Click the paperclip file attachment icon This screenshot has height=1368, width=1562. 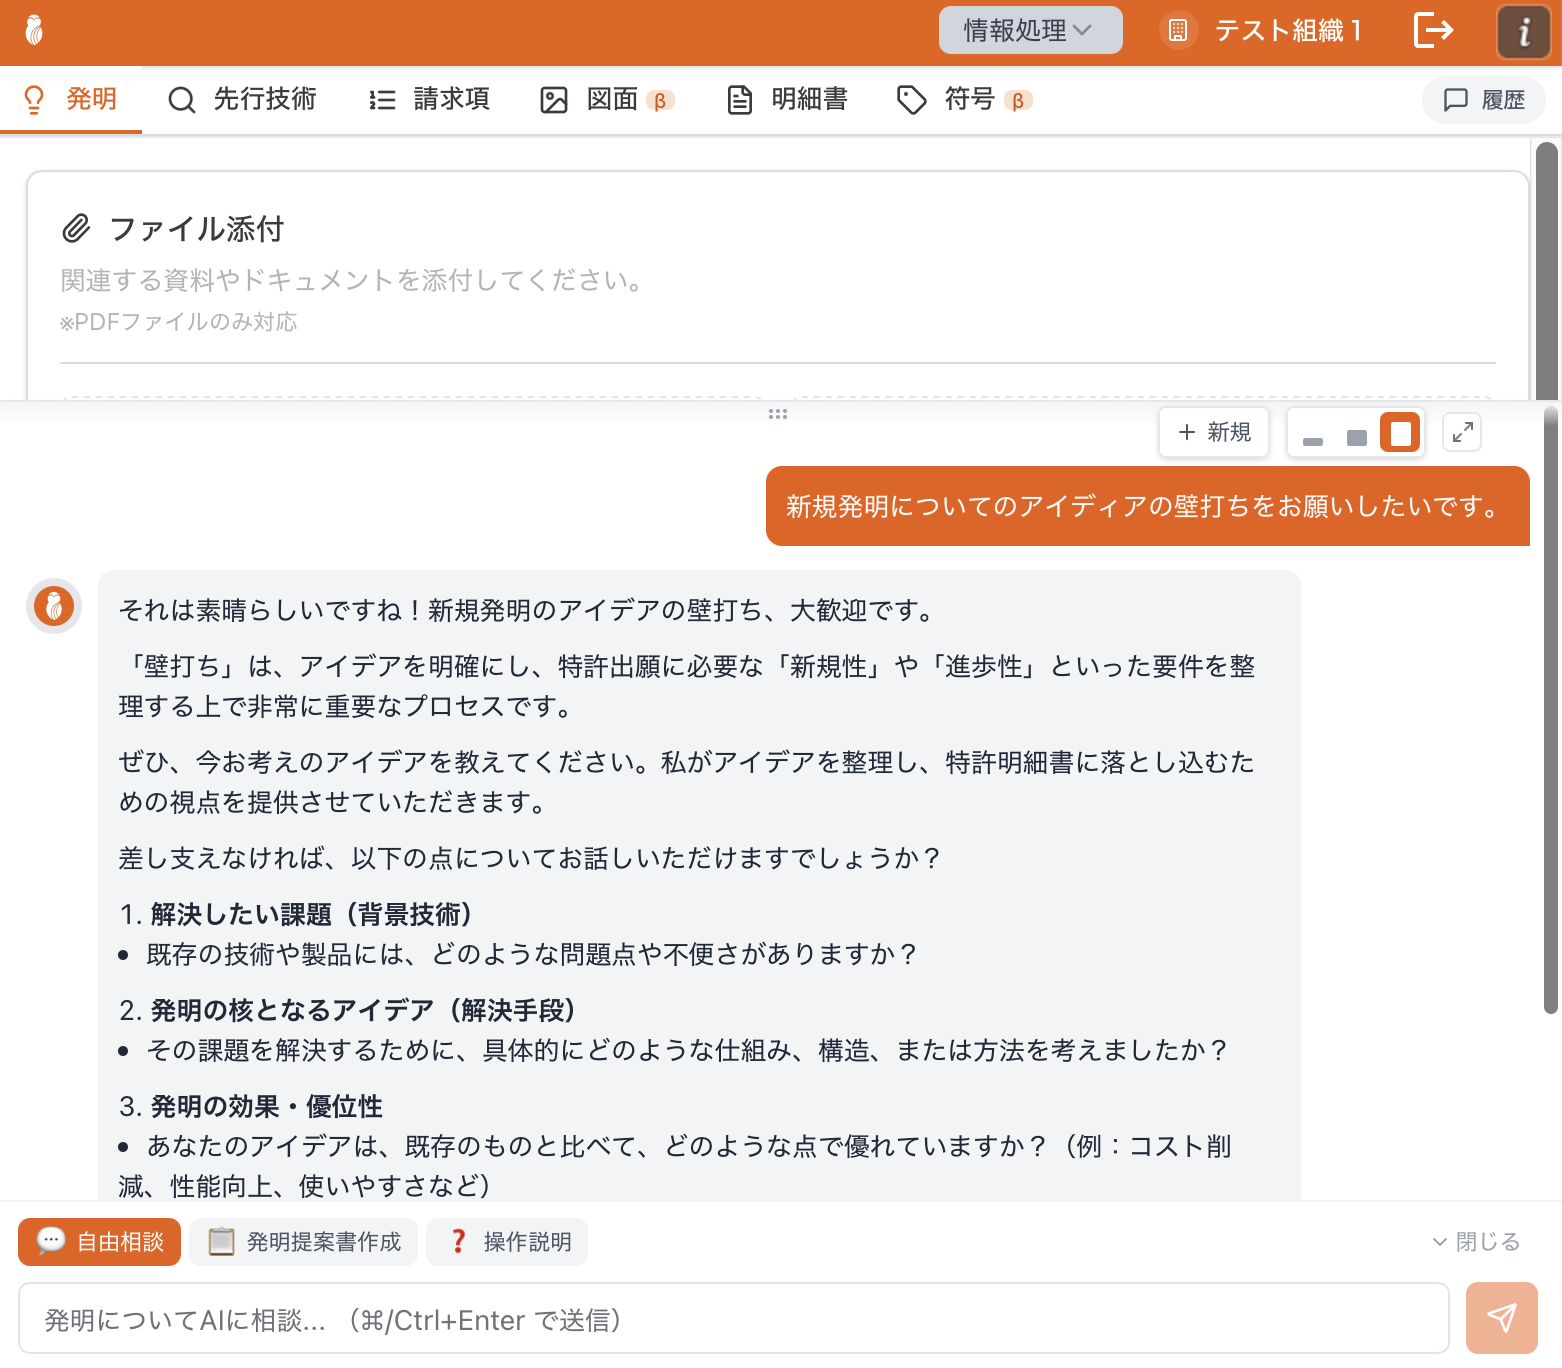pos(76,229)
